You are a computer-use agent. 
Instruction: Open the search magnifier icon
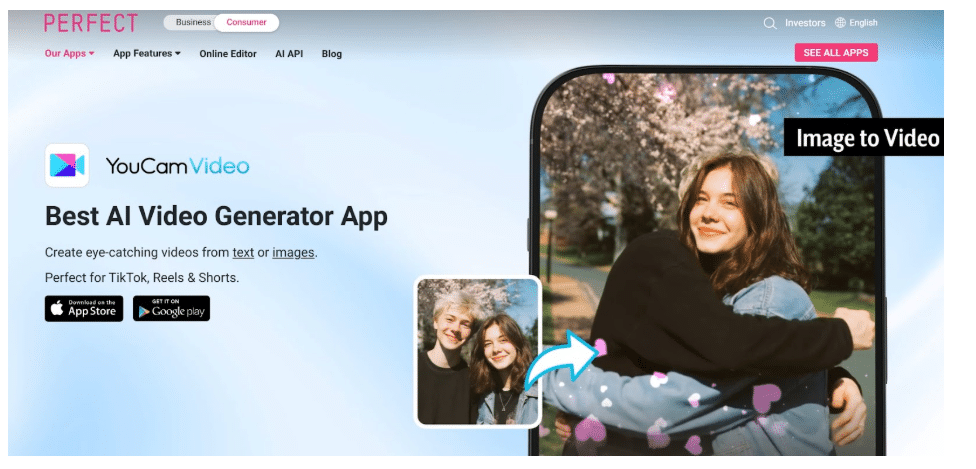pos(770,23)
